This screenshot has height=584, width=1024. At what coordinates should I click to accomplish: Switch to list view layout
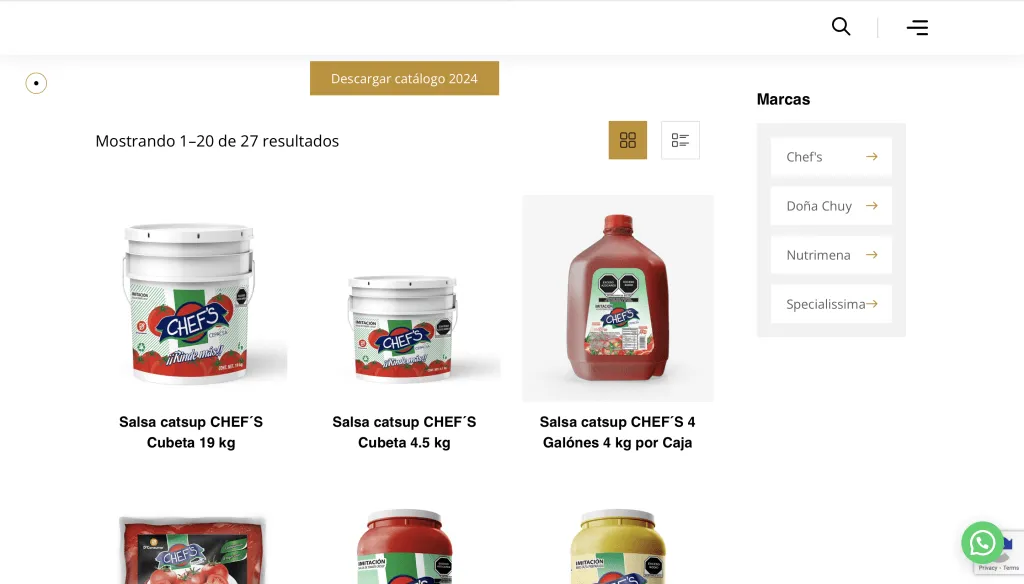click(x=680, y=140)
